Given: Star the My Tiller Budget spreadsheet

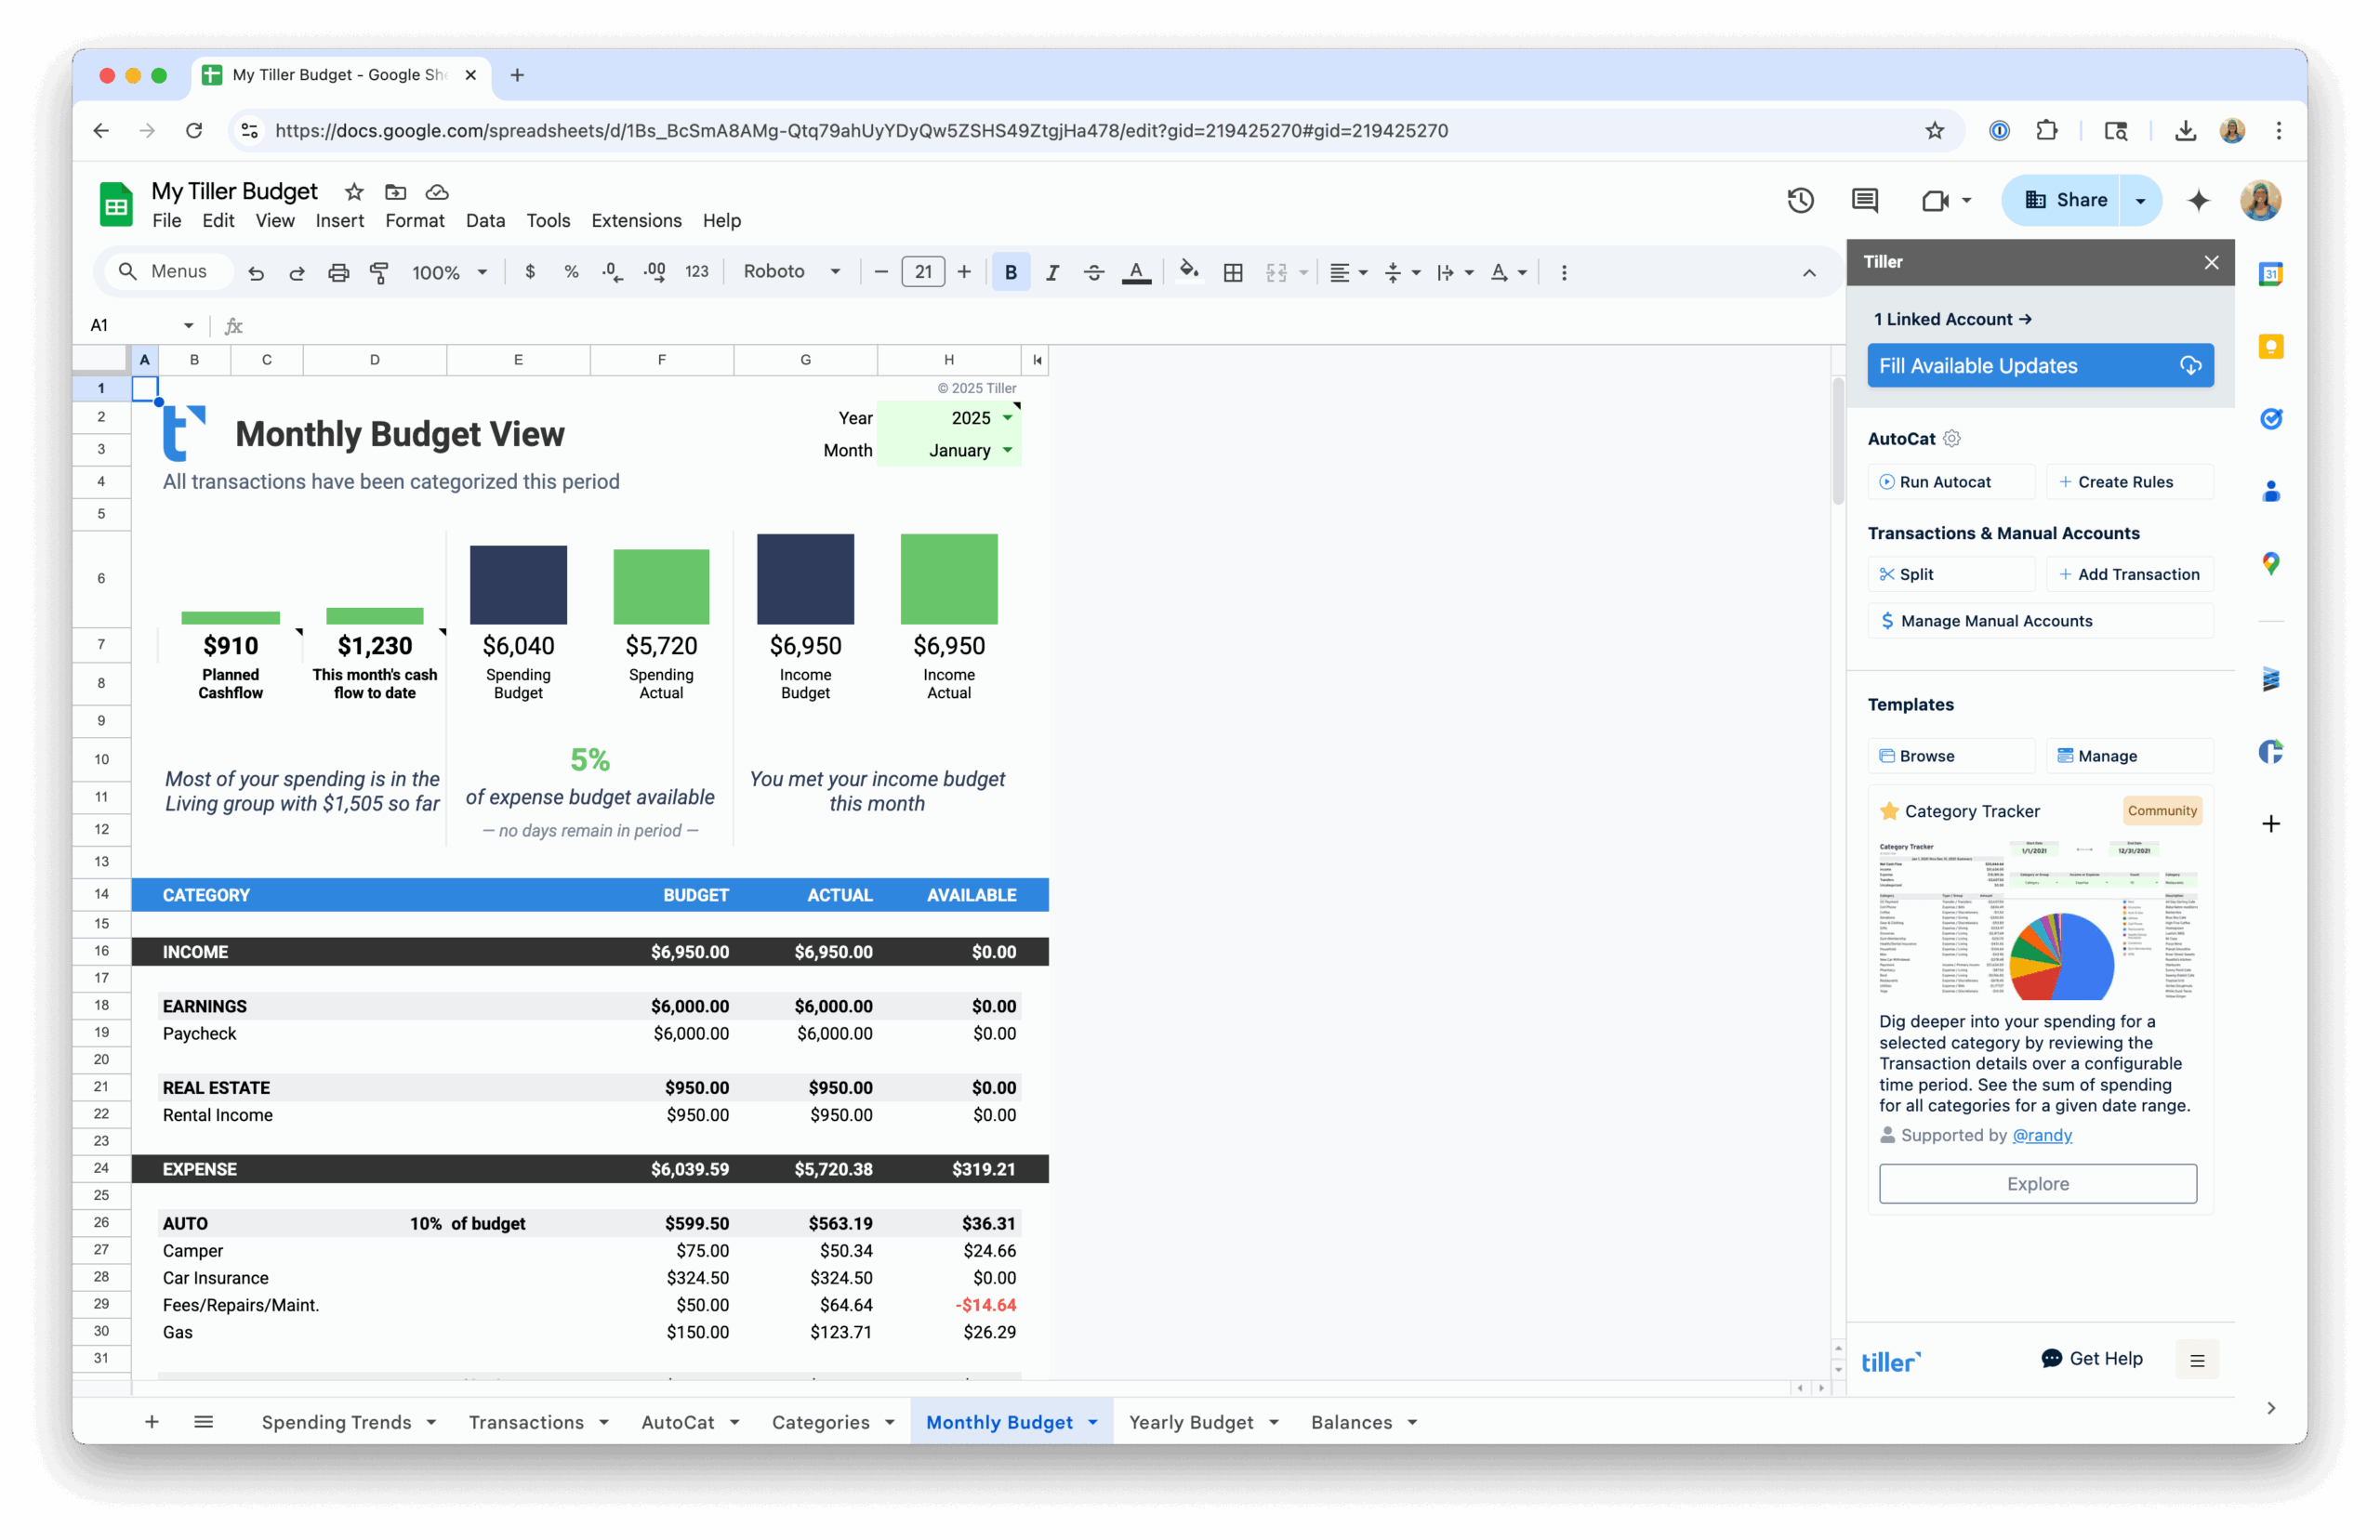Looking at the screenshot, I should click(x=353, y=192).
